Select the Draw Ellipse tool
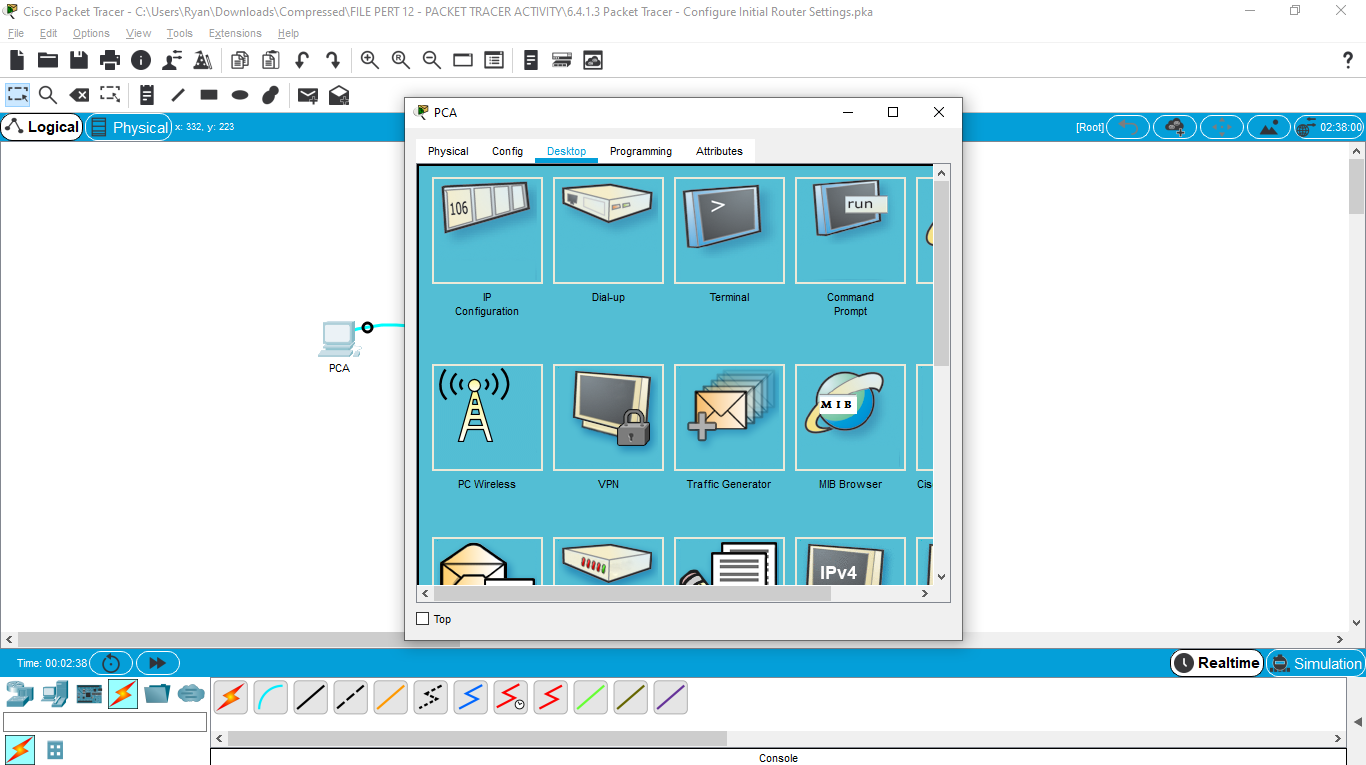 240,95
